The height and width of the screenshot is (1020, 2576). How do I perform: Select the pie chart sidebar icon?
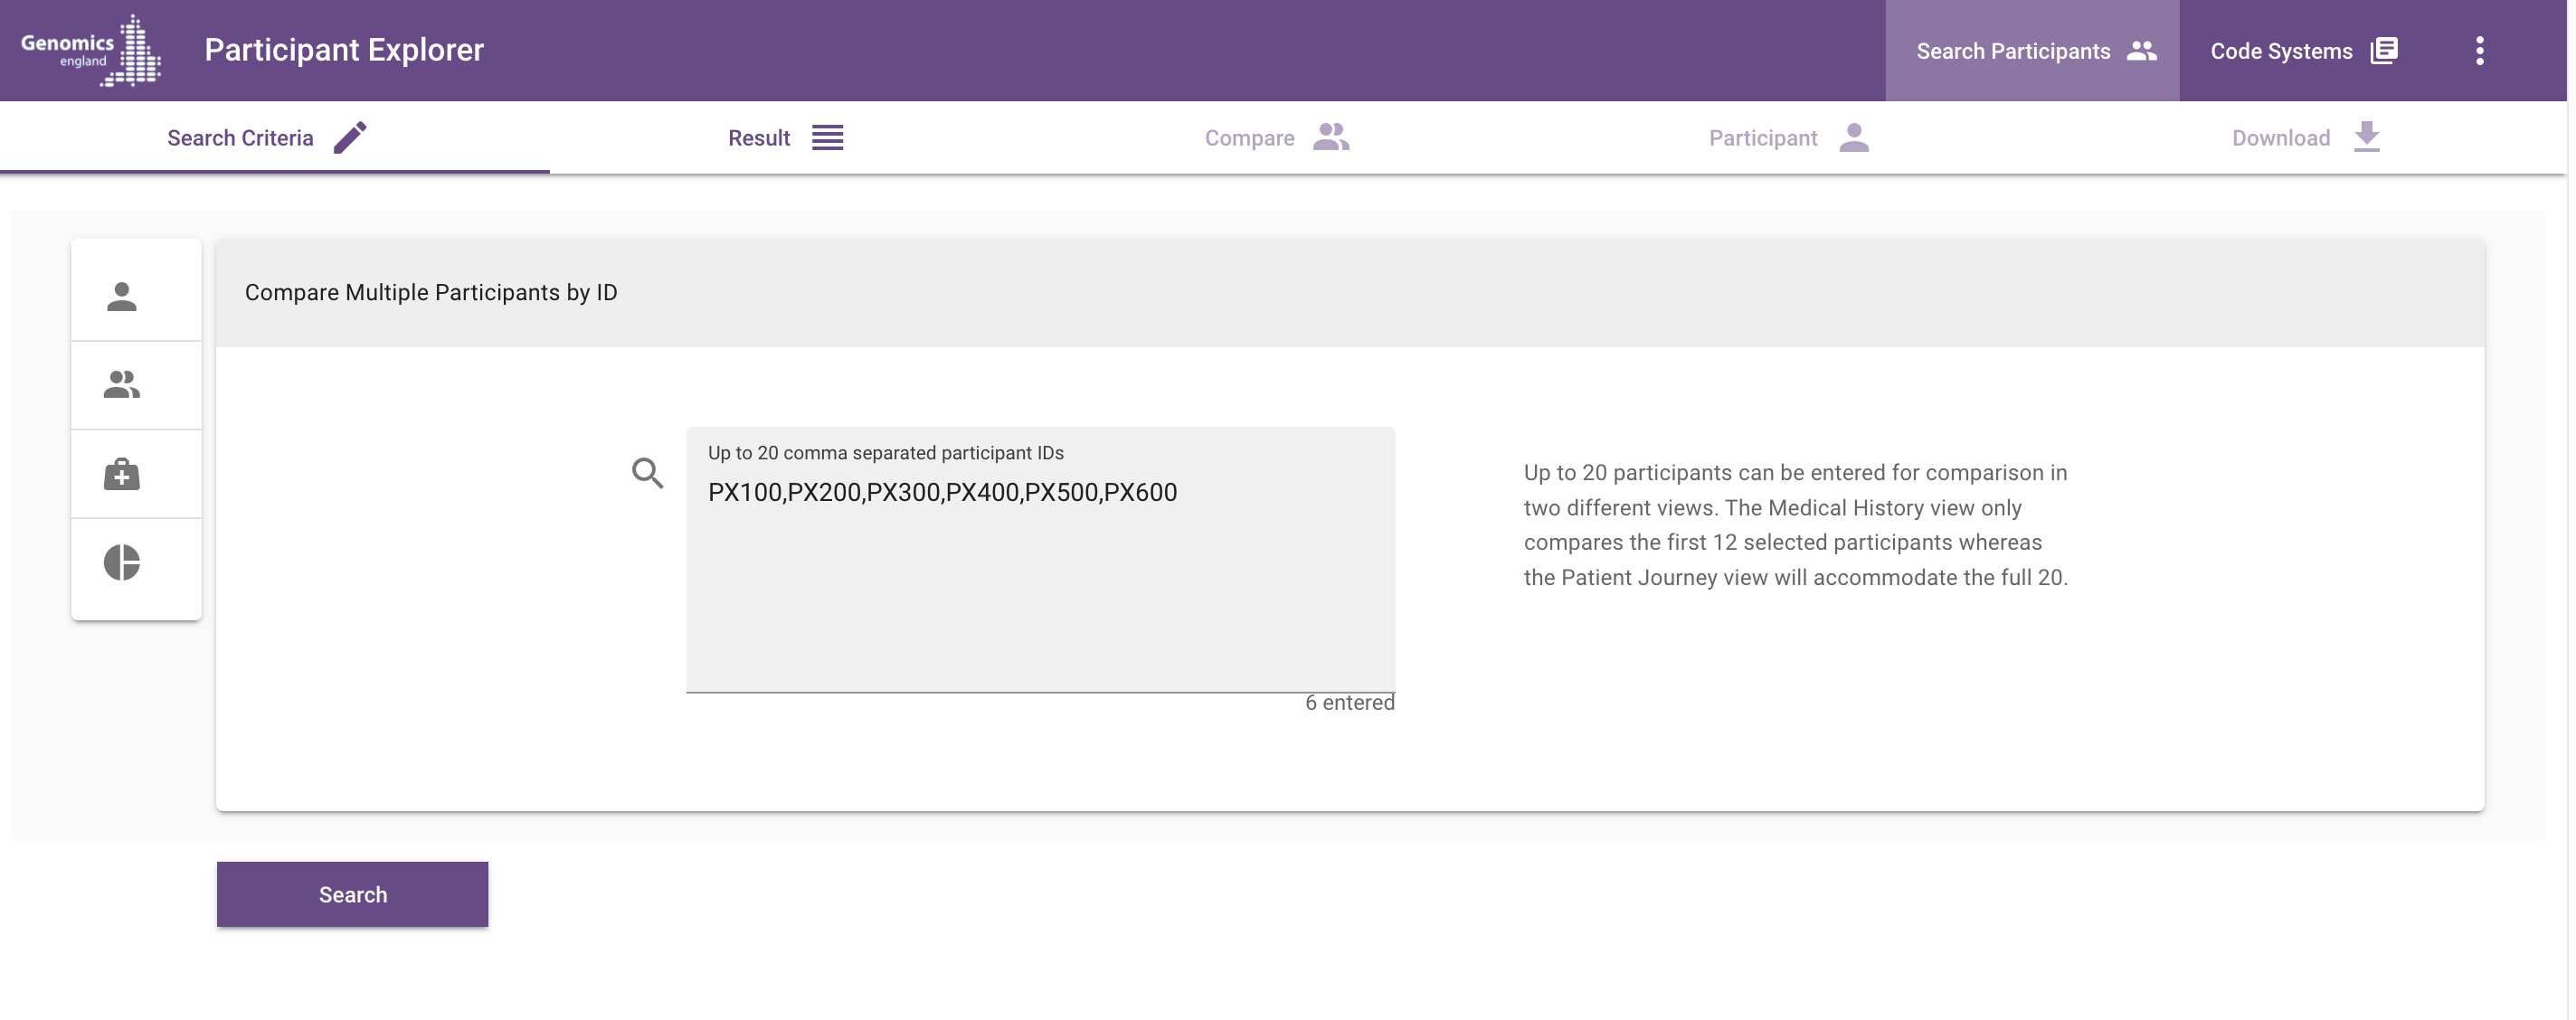pos(122,562)
